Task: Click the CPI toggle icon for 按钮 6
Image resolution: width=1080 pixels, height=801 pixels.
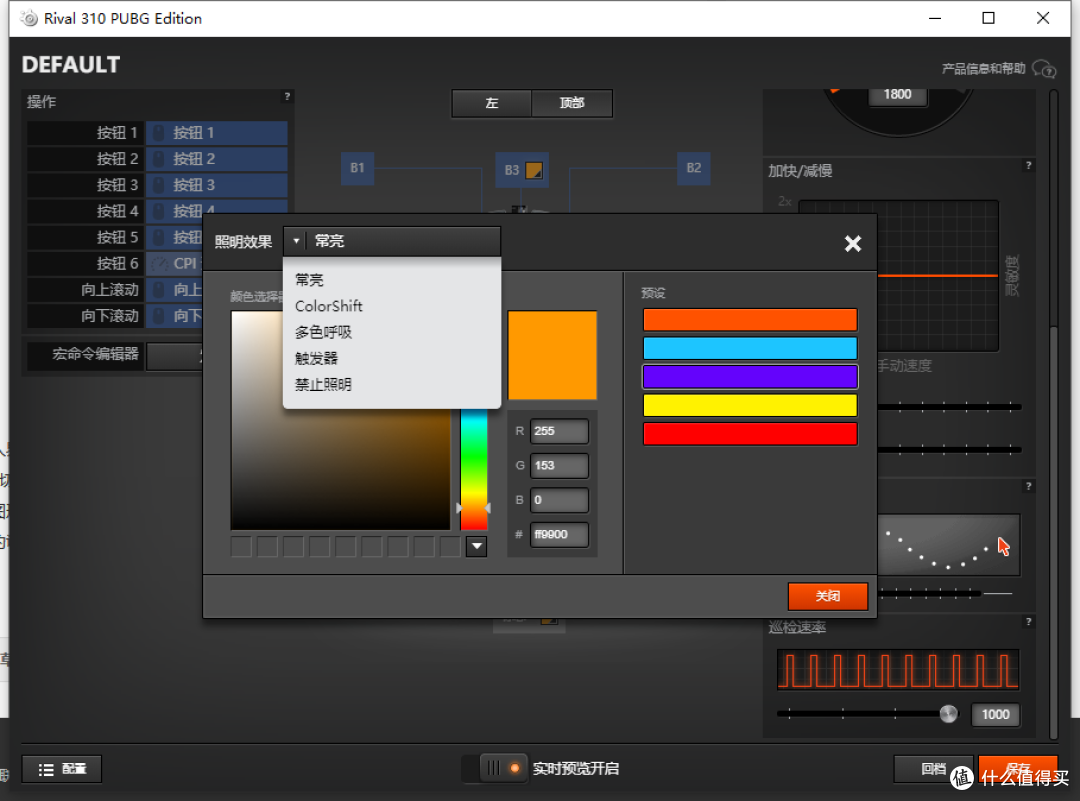Action: [159, 264]
